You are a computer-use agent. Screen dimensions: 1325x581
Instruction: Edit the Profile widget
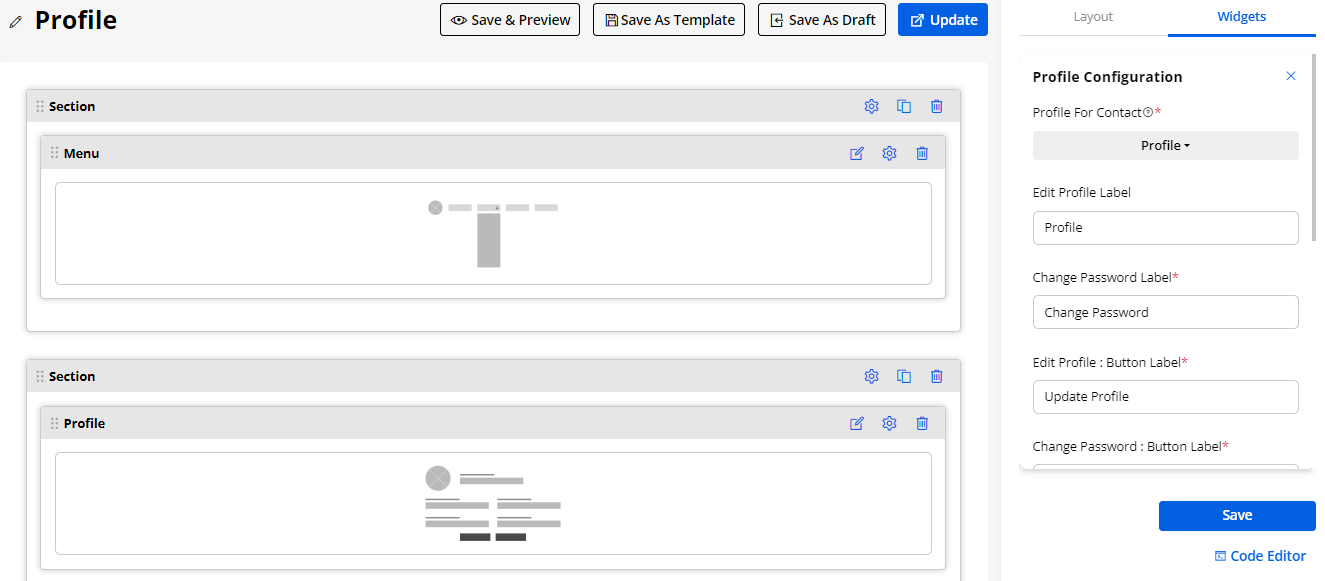pyautogui.click(x=857, y=423)
